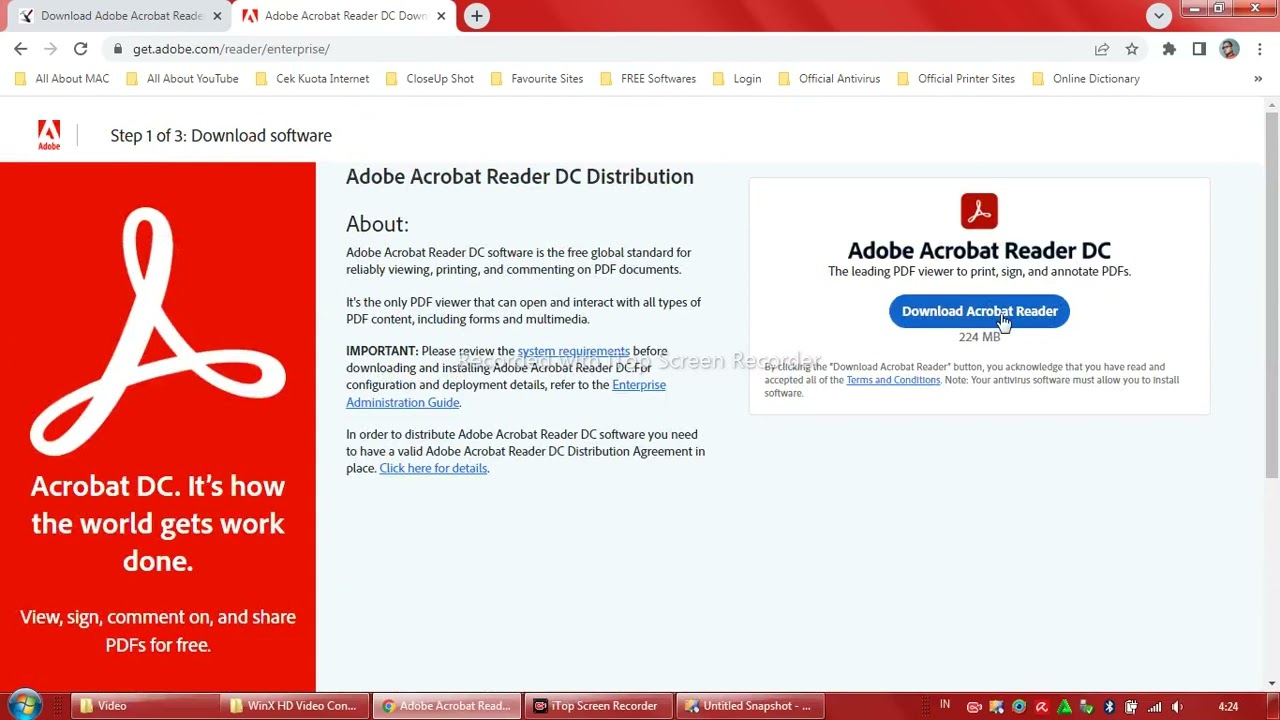Click the Adobe logo in page header
This screenshot has width=1280, height=720.
pos(49,135)
